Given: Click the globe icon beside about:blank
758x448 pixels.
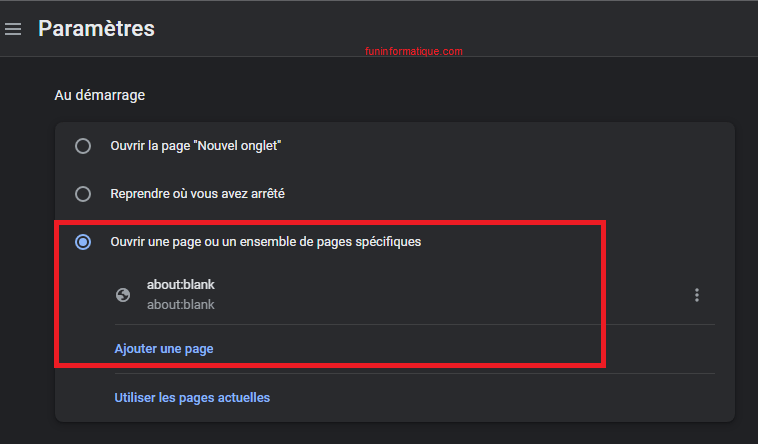Looking at the screenshot, I should click(x=123, y=294).
